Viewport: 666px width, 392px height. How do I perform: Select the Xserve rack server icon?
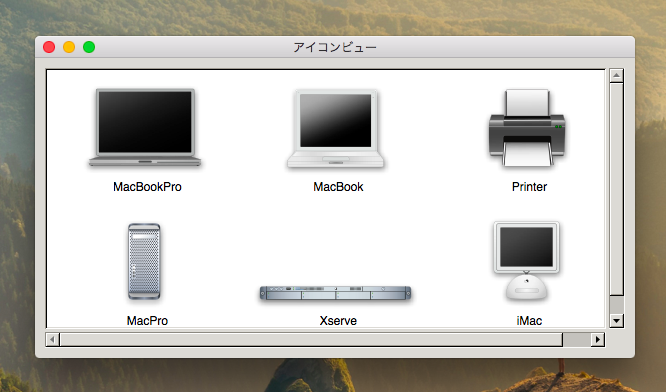[336, 293]
